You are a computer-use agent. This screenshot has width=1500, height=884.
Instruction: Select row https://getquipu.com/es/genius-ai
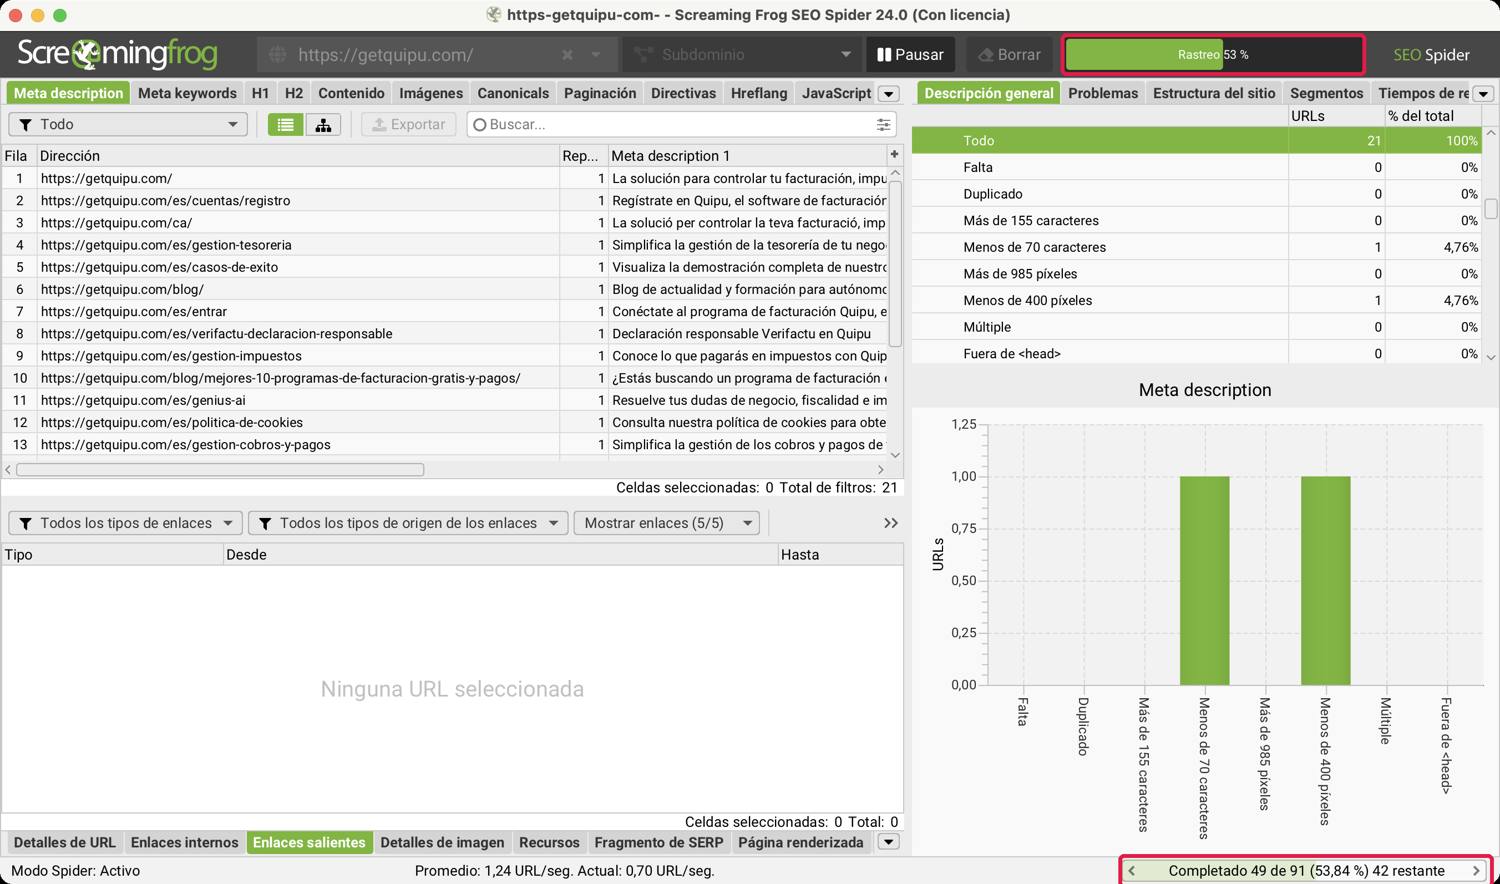pyautogui.click(x=444, y=400)
